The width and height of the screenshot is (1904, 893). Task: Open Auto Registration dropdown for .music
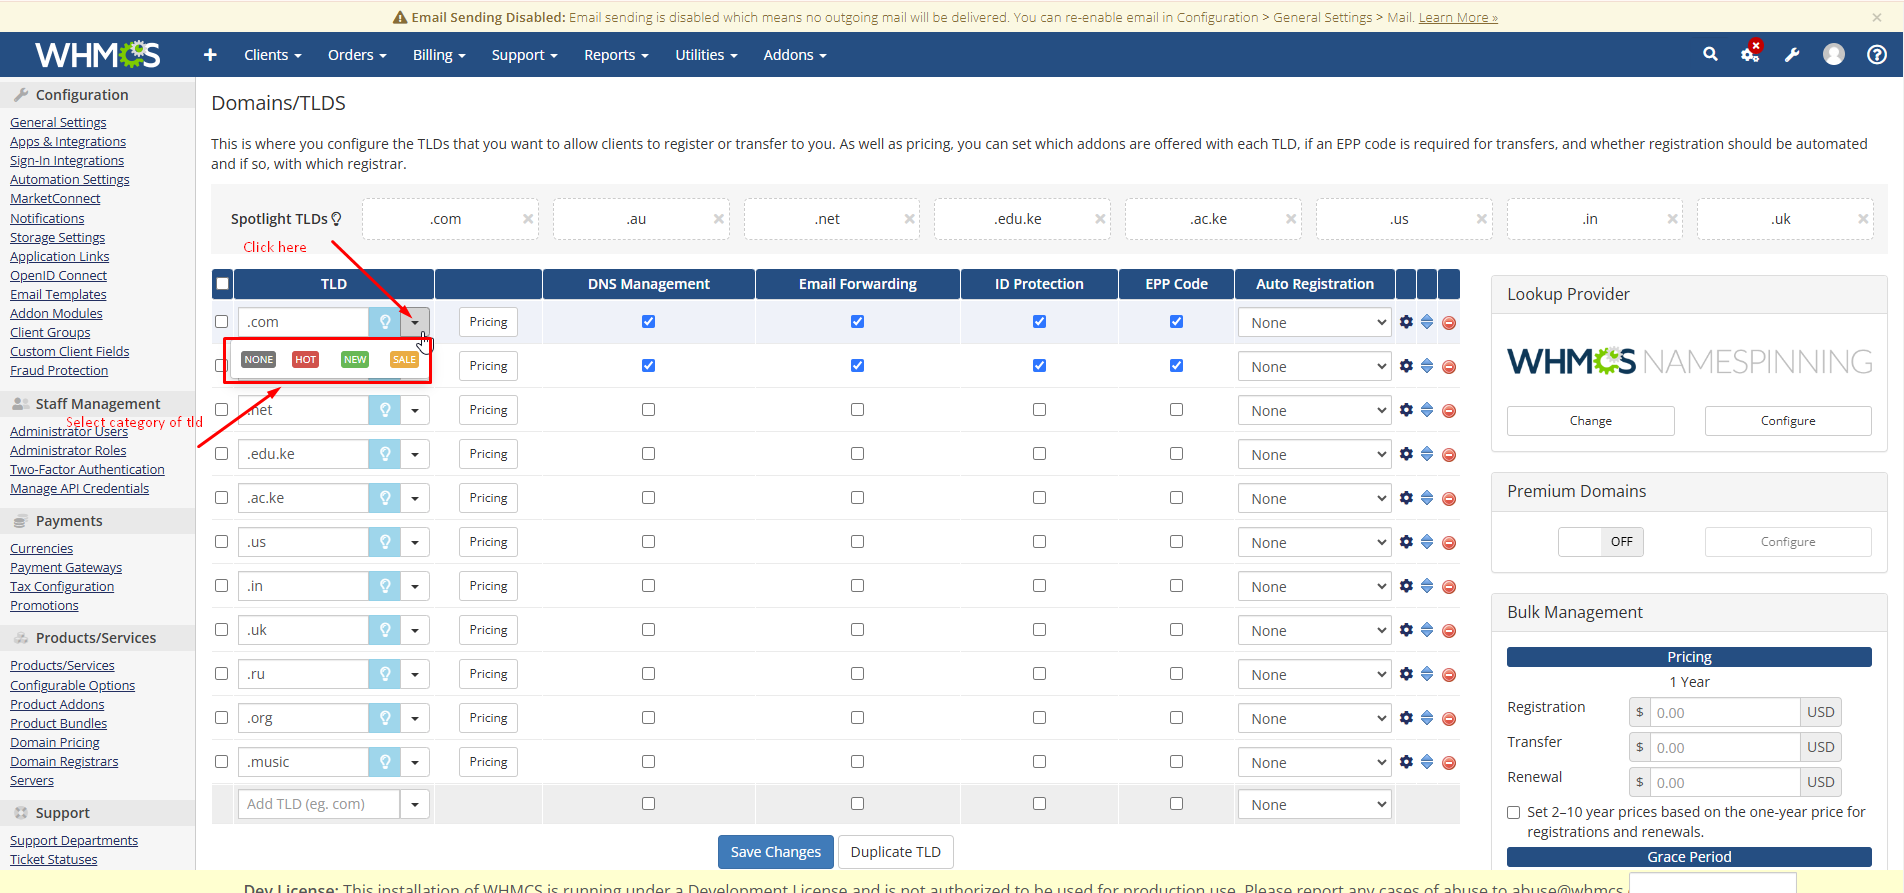tap(1314, 763)
